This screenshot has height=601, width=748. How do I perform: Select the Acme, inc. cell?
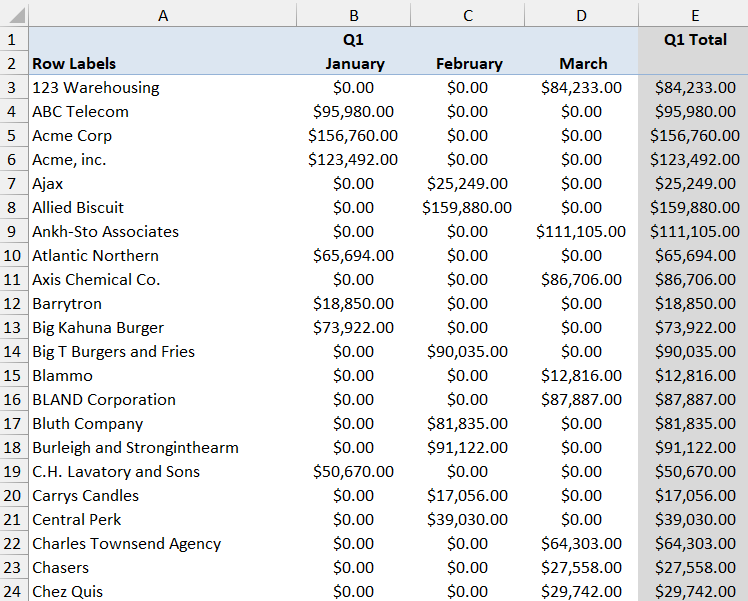pyautogui.click(x=163, y=159)
